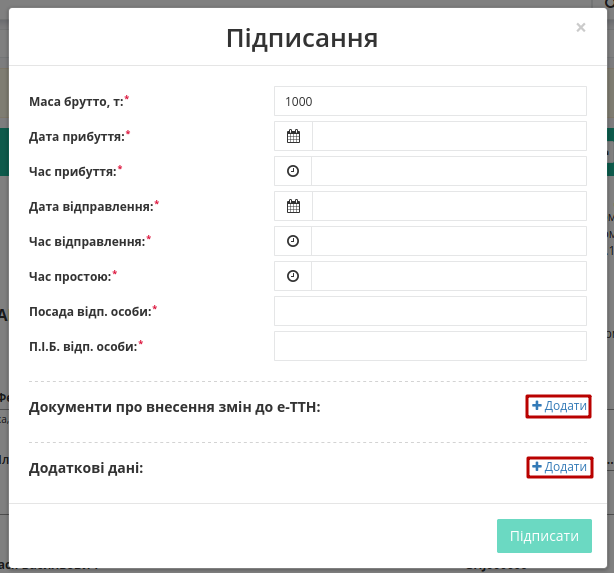Click the Підписати button
The width and height of the screenshot is (614, 573).
(544, 536)
